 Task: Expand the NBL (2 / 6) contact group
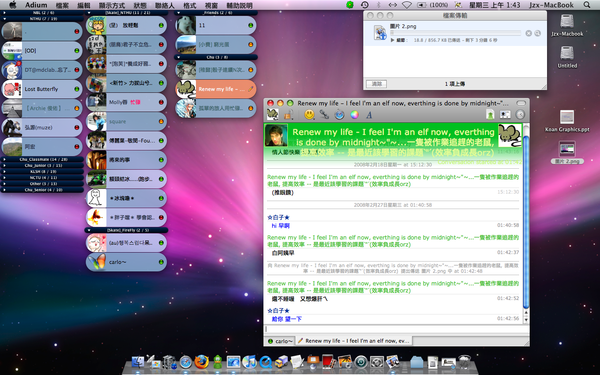(4, 13)
